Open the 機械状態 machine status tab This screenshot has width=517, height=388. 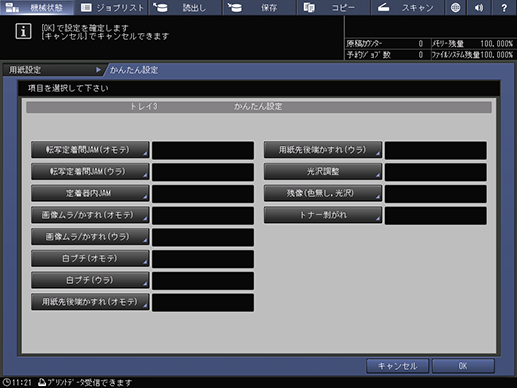coord(37,7)
